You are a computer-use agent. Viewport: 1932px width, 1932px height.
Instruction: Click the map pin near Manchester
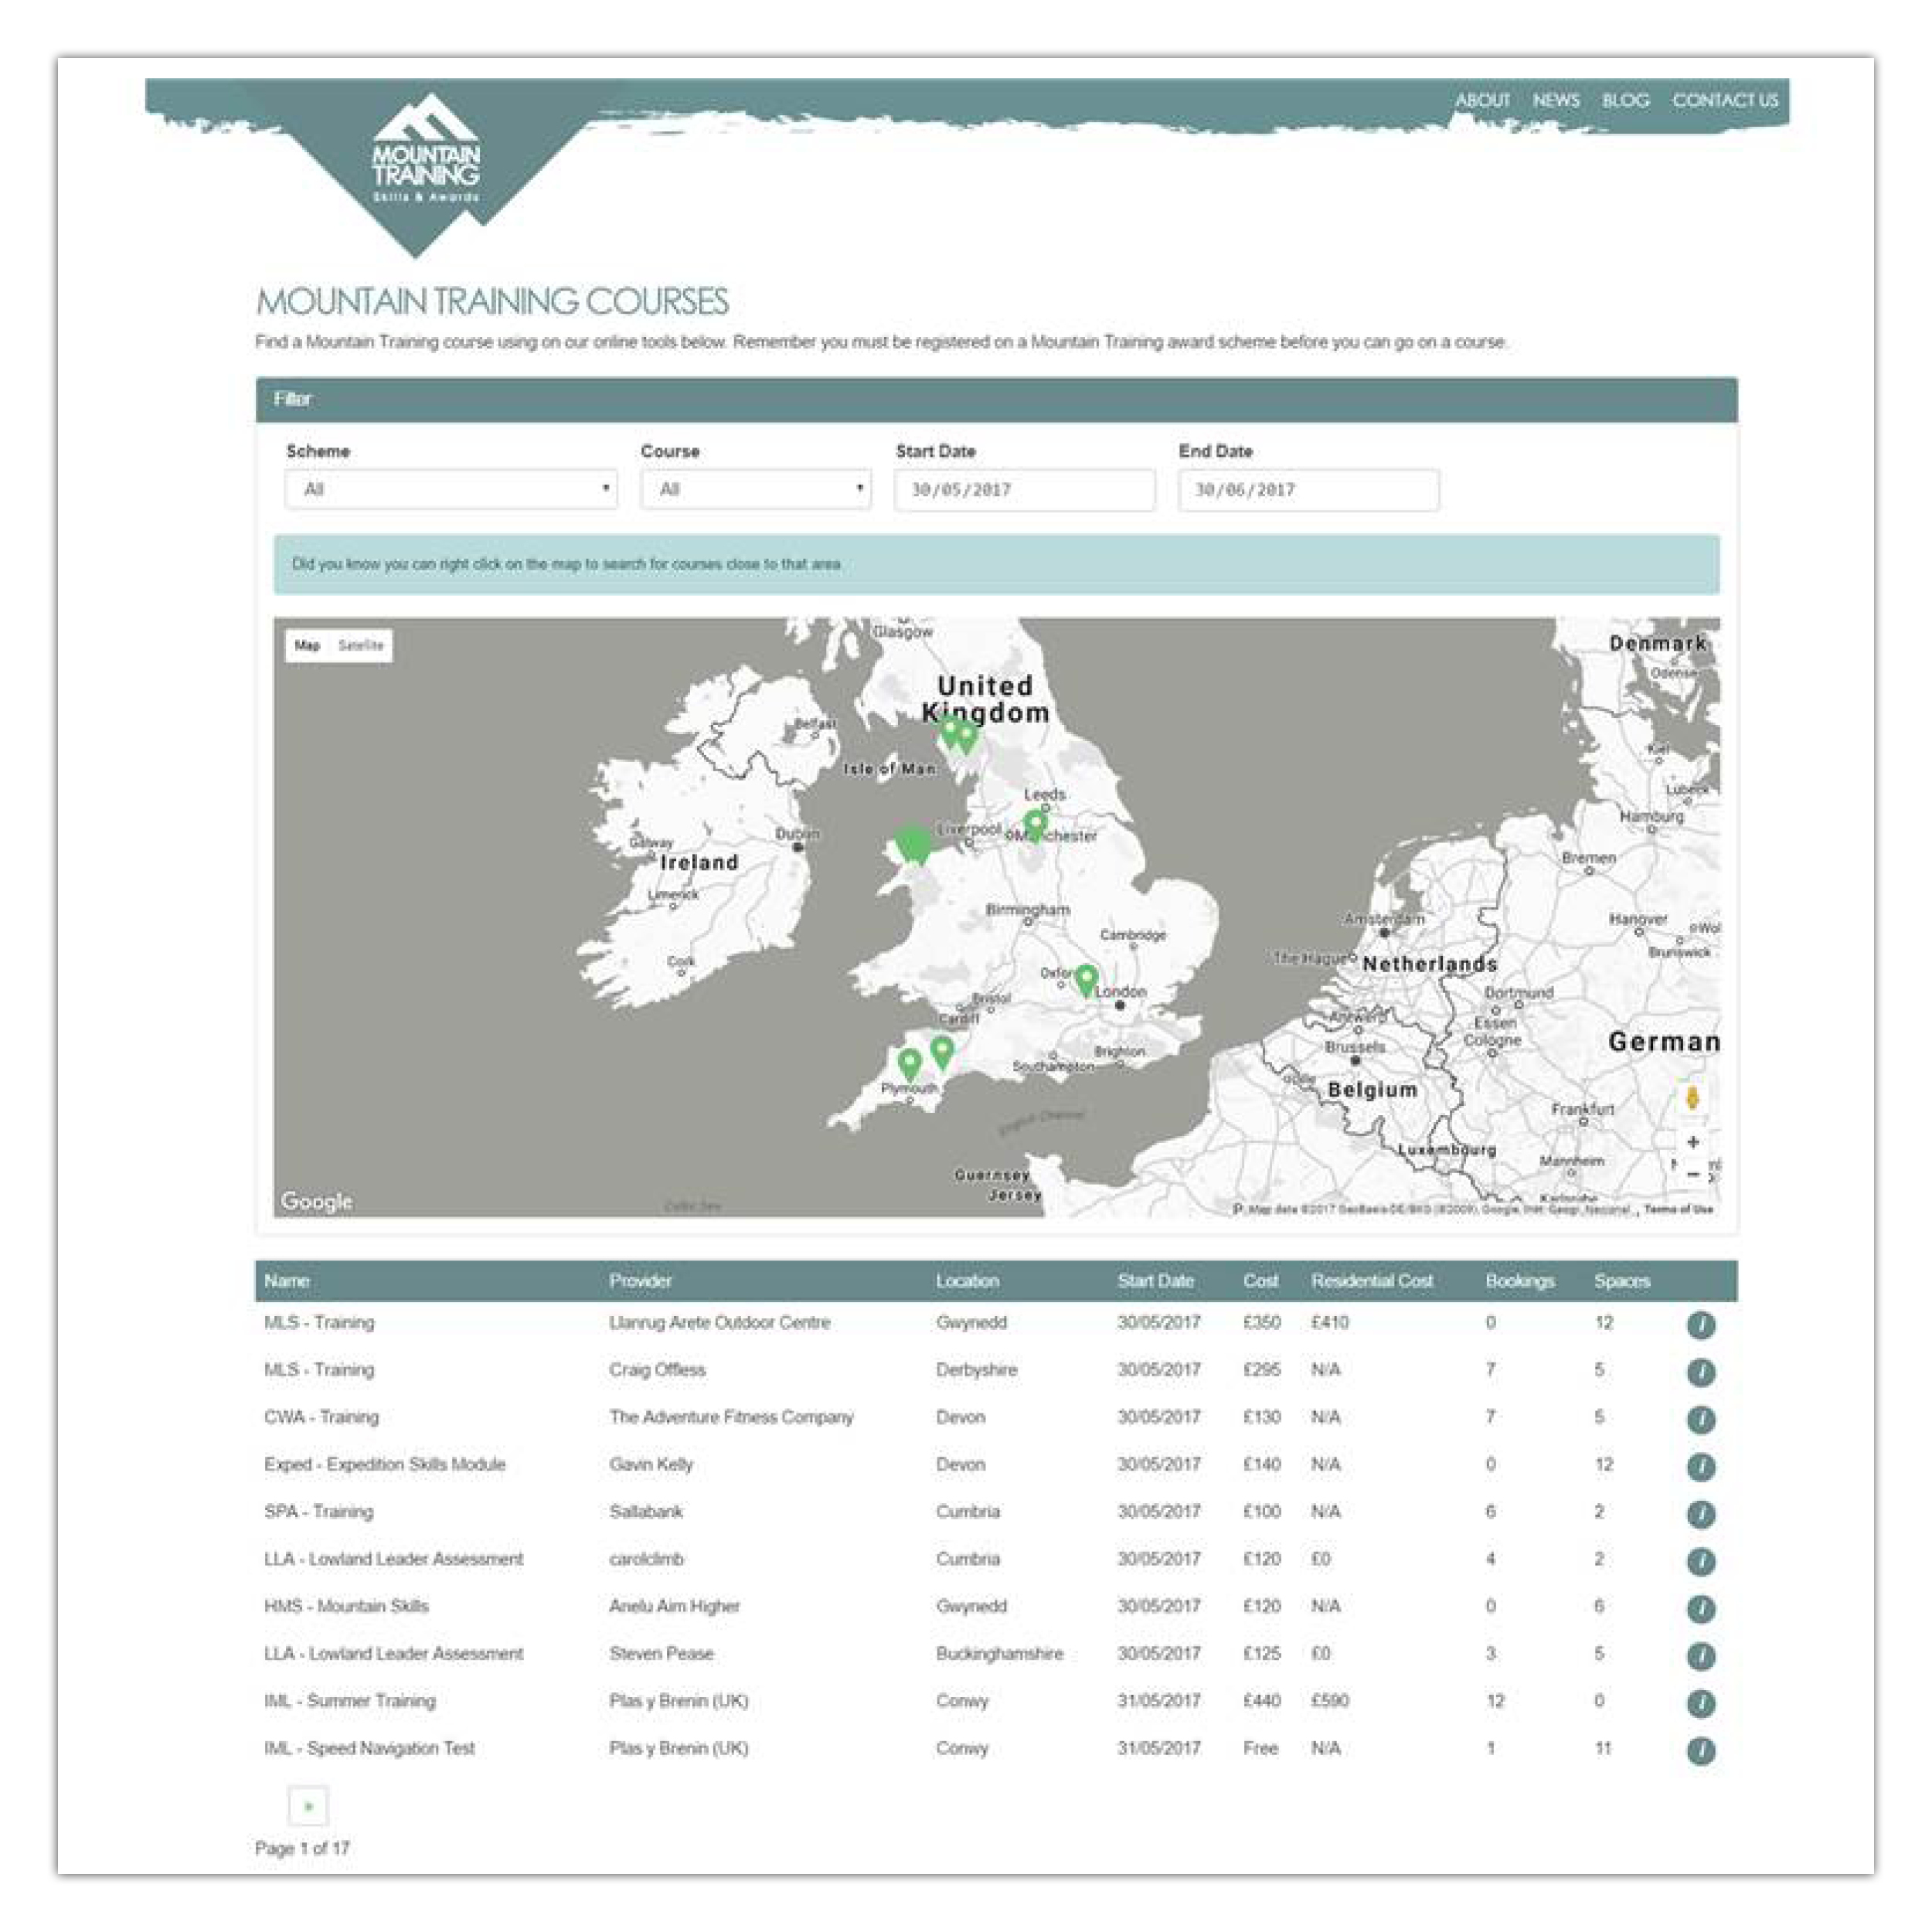1035,826
